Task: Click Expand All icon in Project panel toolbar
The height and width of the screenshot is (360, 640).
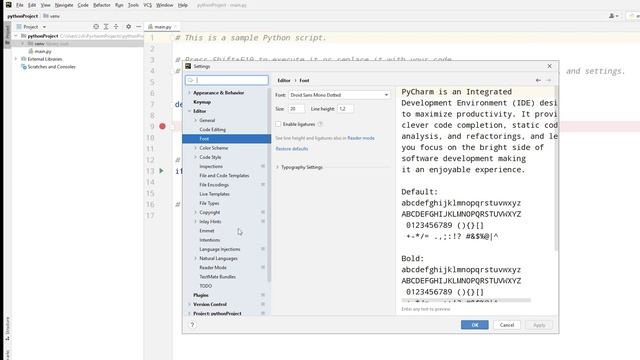Action: coord(106,27)
